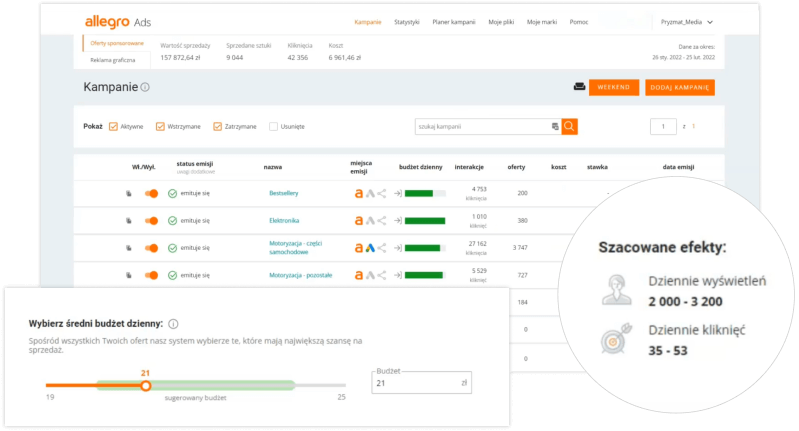Click info icon beside Wybierz średni budżet dzienny
The image size is (799, 431).
click(x=173, y=324)
